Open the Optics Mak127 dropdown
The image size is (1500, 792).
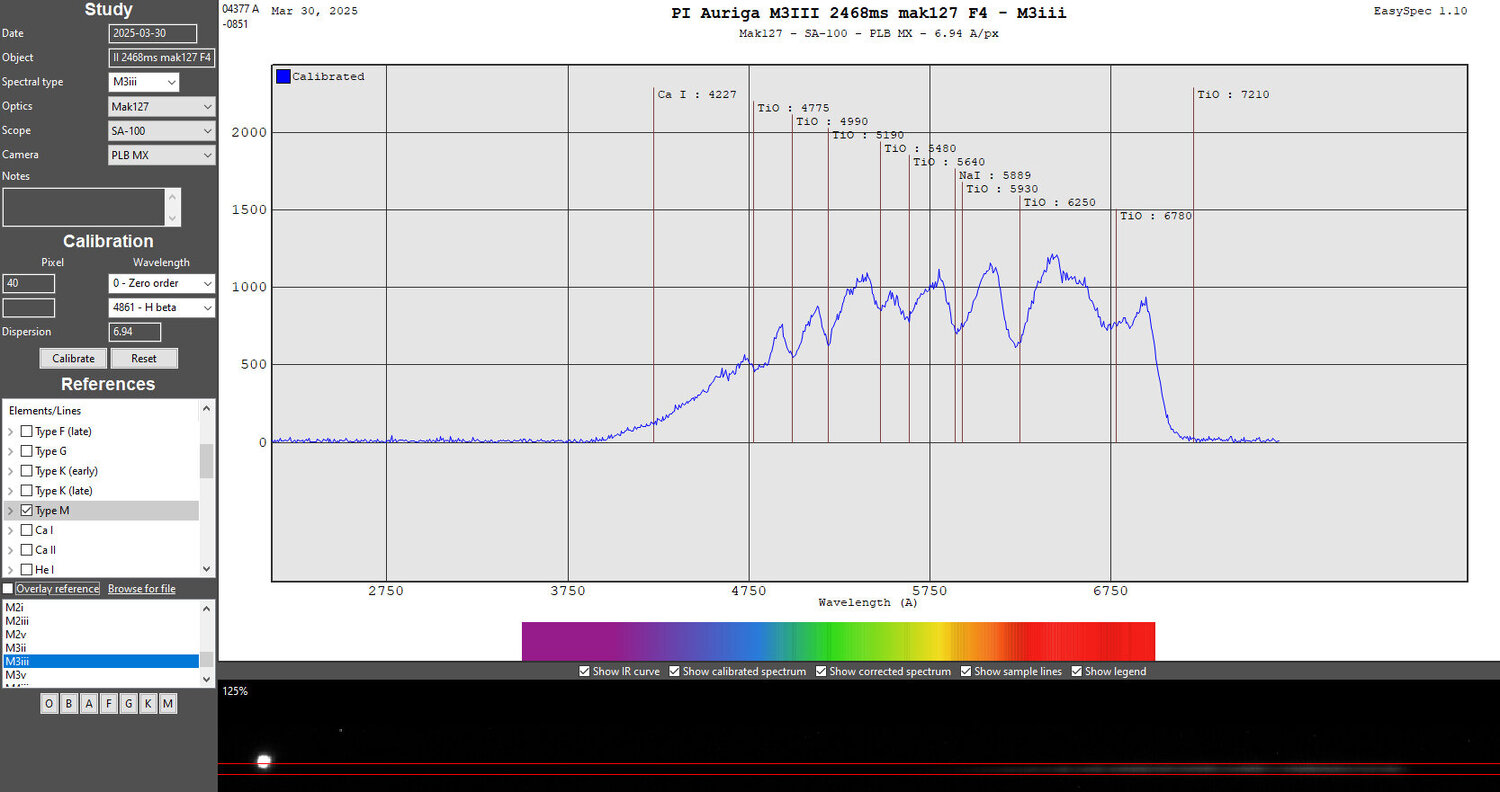pos(162,106)
